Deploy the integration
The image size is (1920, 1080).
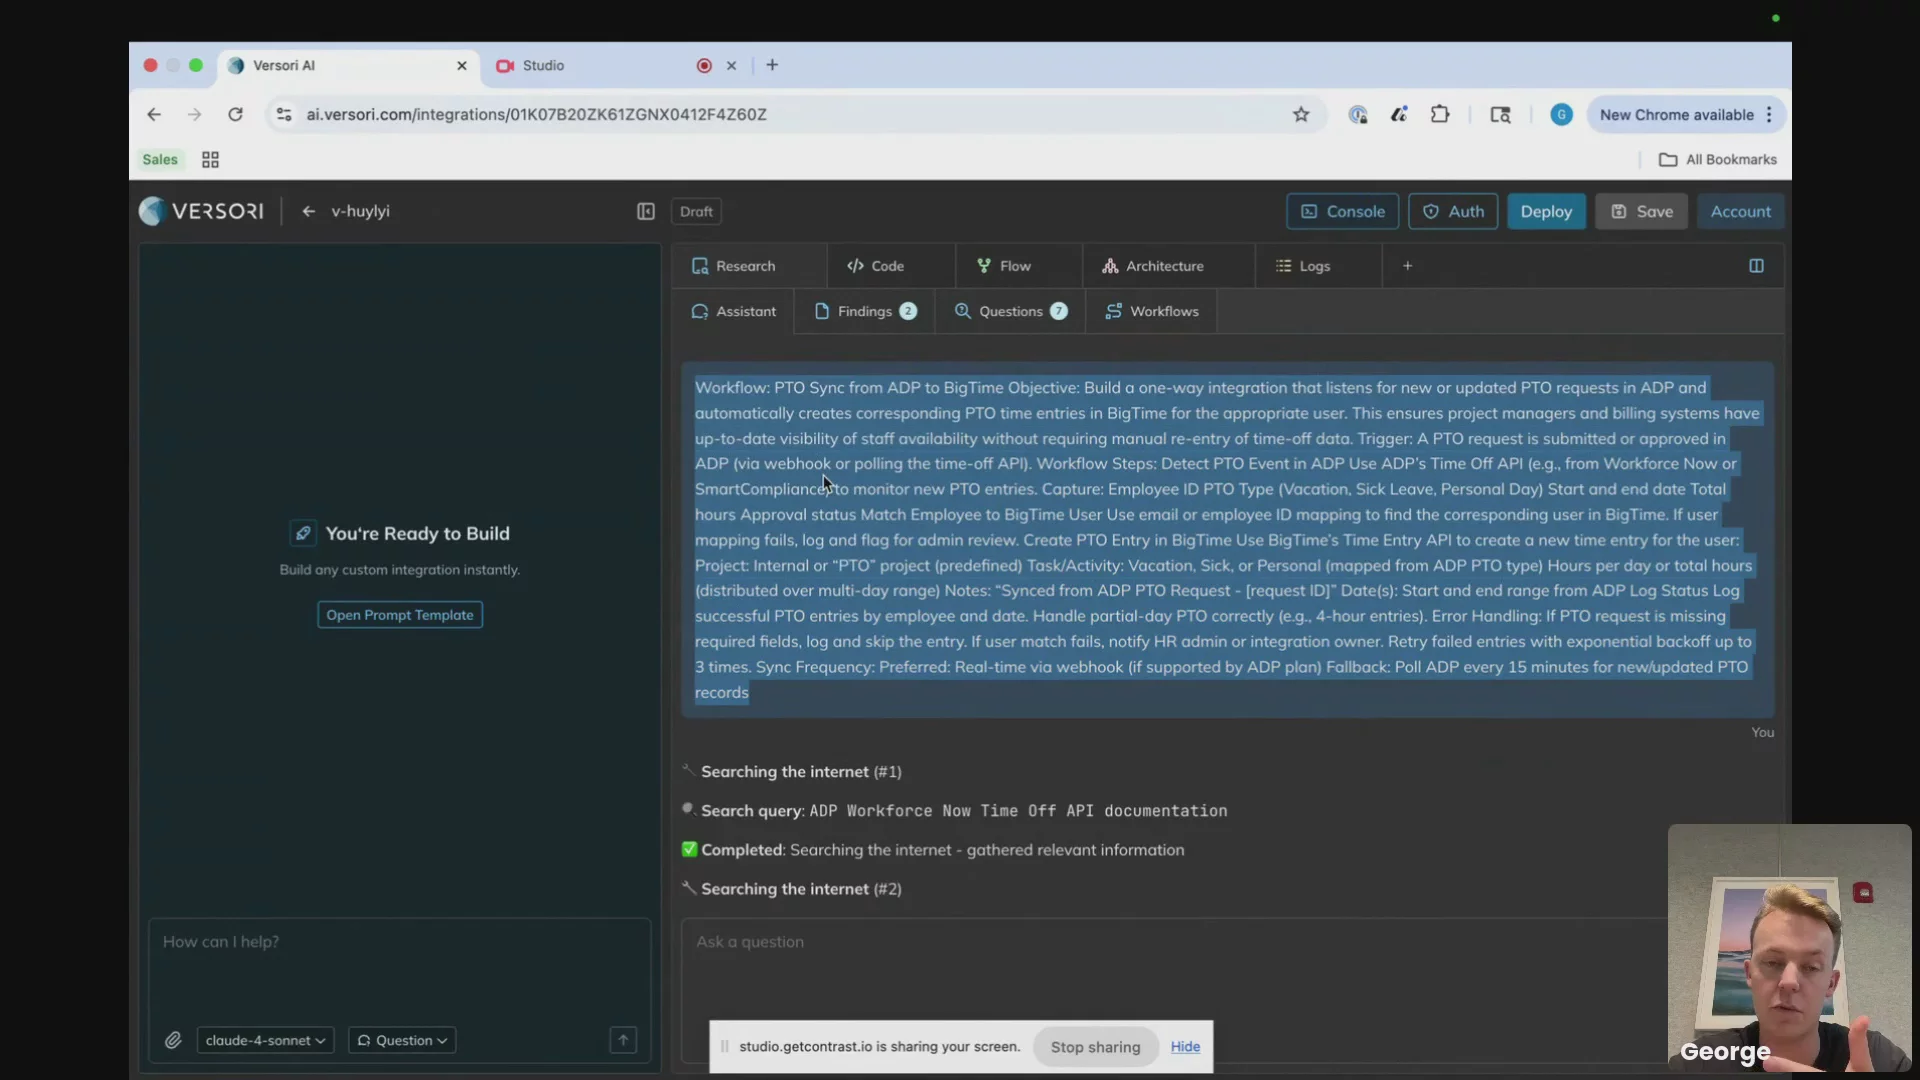1546,212
